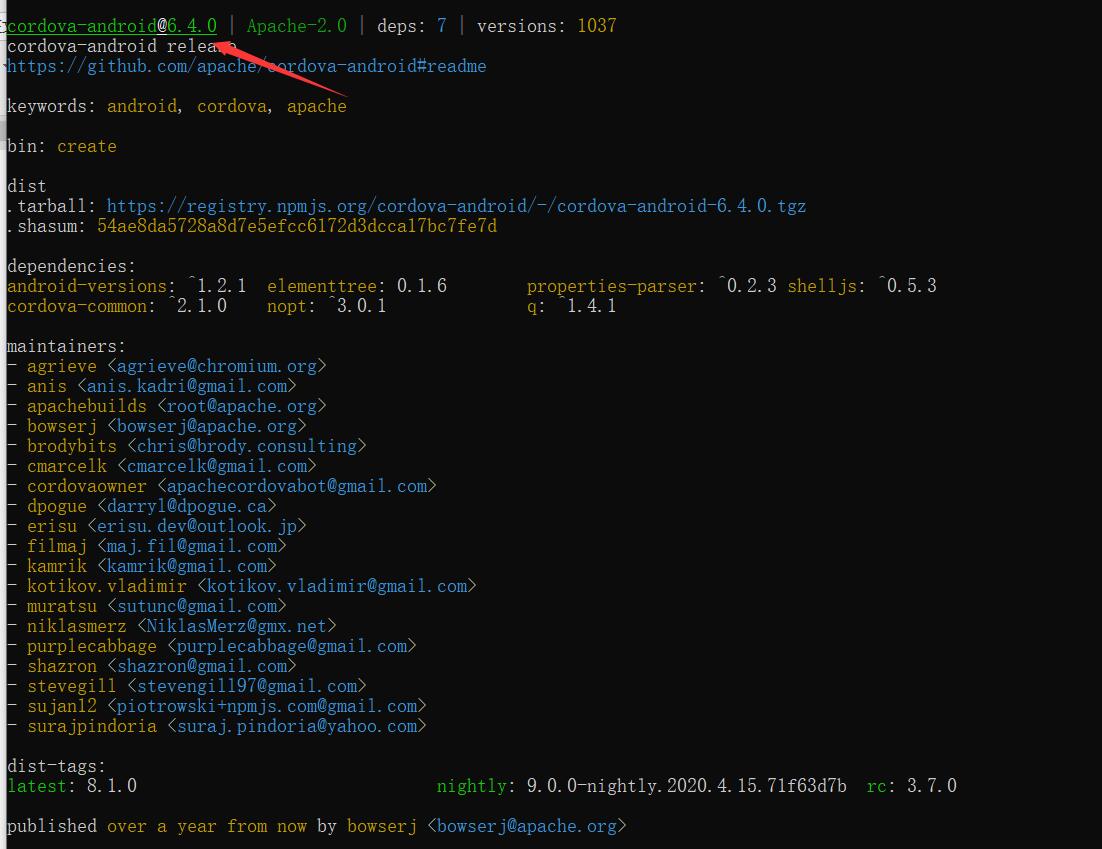
Task: Click the maintainer name agrieve
Action: click(61, 366)
